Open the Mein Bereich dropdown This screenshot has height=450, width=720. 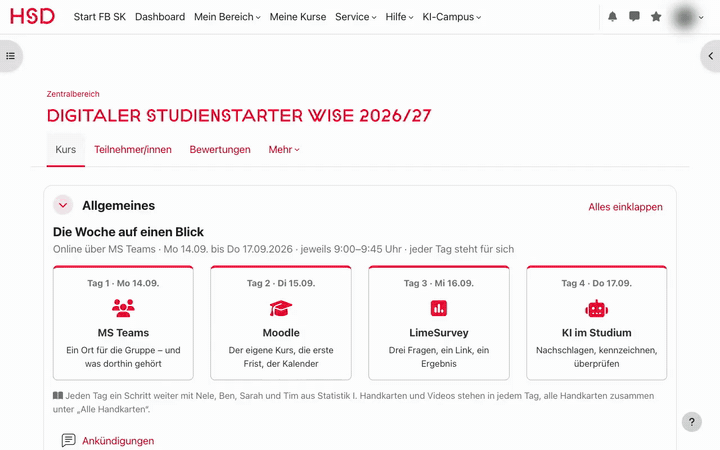[x=227, y=17]
